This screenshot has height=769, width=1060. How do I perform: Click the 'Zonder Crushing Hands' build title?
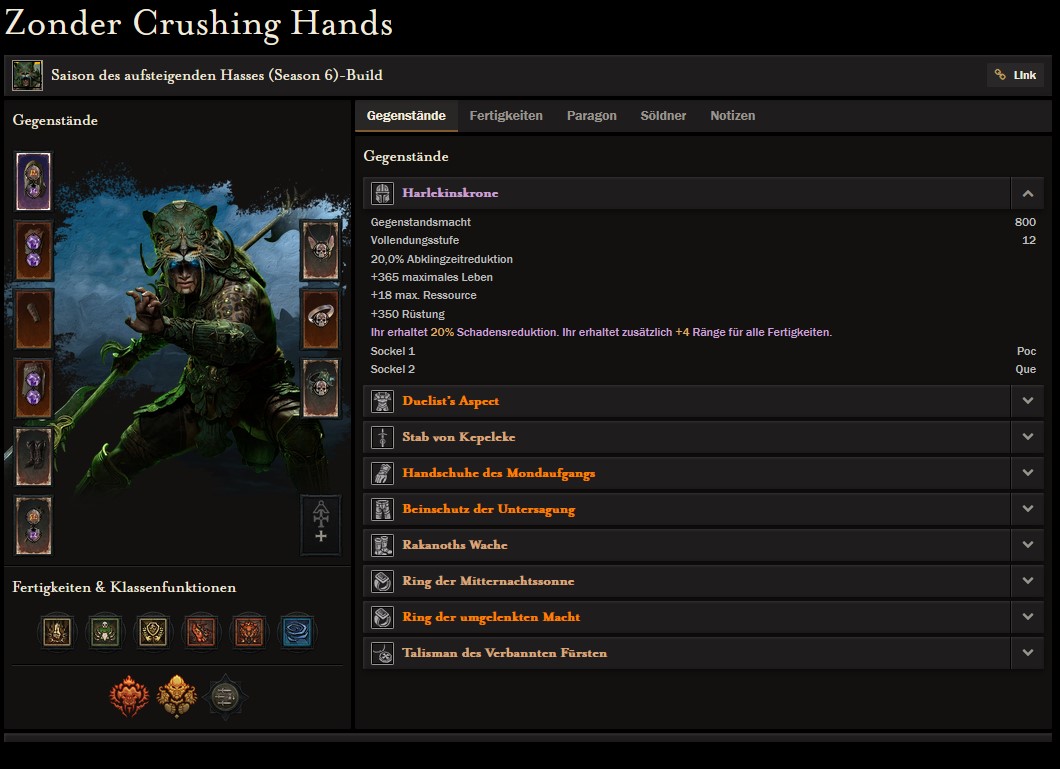(199, 24)
